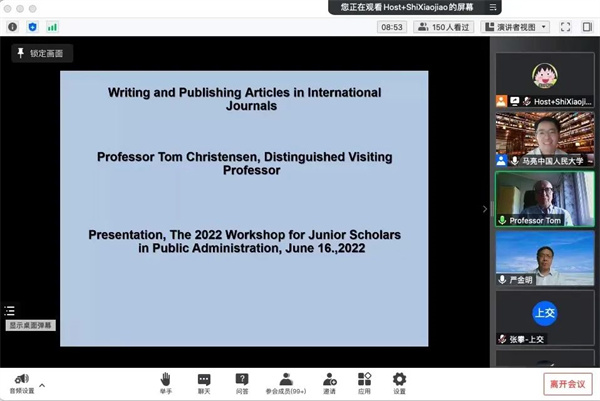The image size is (600, 401).
Task: Toggle fullscreen mode in top bar
Action: (x=565, y=27)
